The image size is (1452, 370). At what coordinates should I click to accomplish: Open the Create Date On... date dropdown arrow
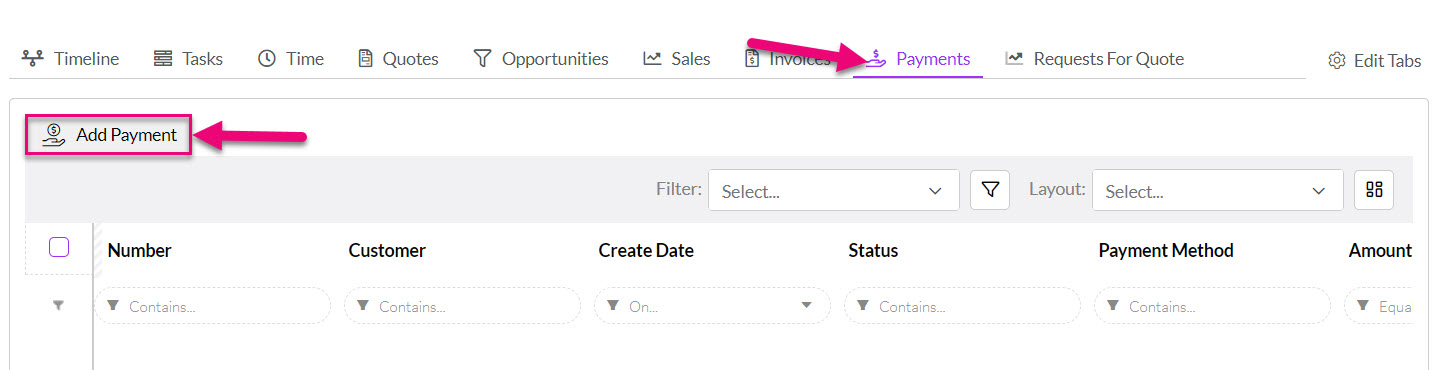pyautogui.click(x=806, y=306)
